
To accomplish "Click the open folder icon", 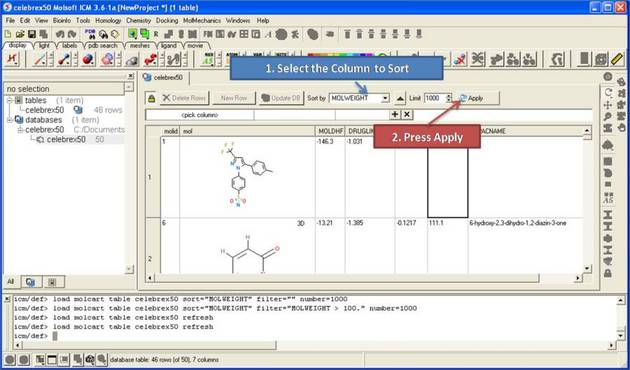I will pos(19,34).
